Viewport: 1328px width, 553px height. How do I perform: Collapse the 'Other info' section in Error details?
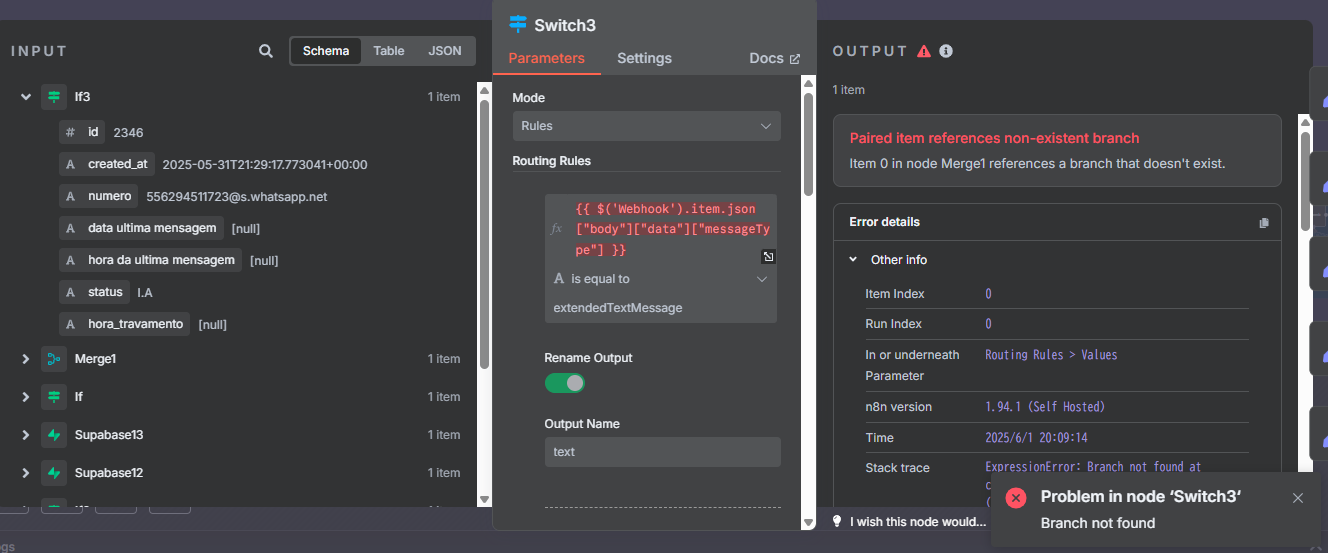tap(853, 260)
